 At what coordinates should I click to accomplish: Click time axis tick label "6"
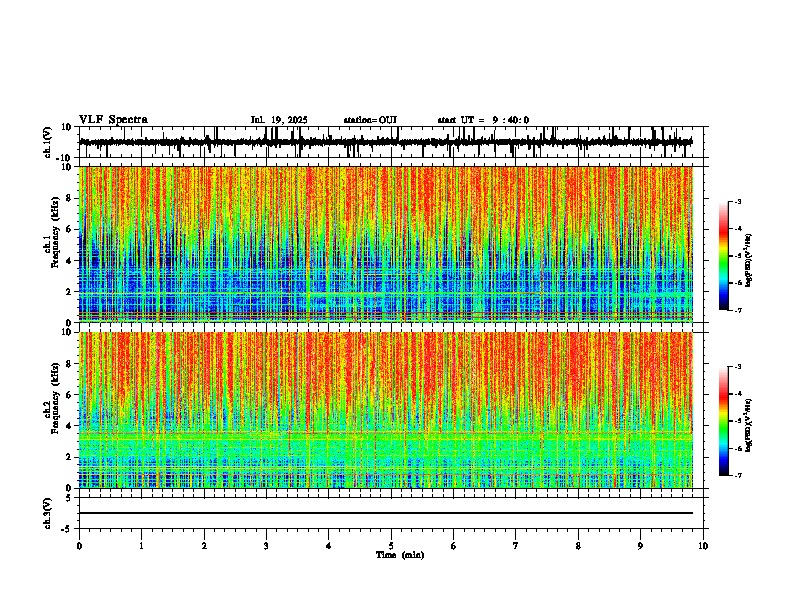click(454, 546)
